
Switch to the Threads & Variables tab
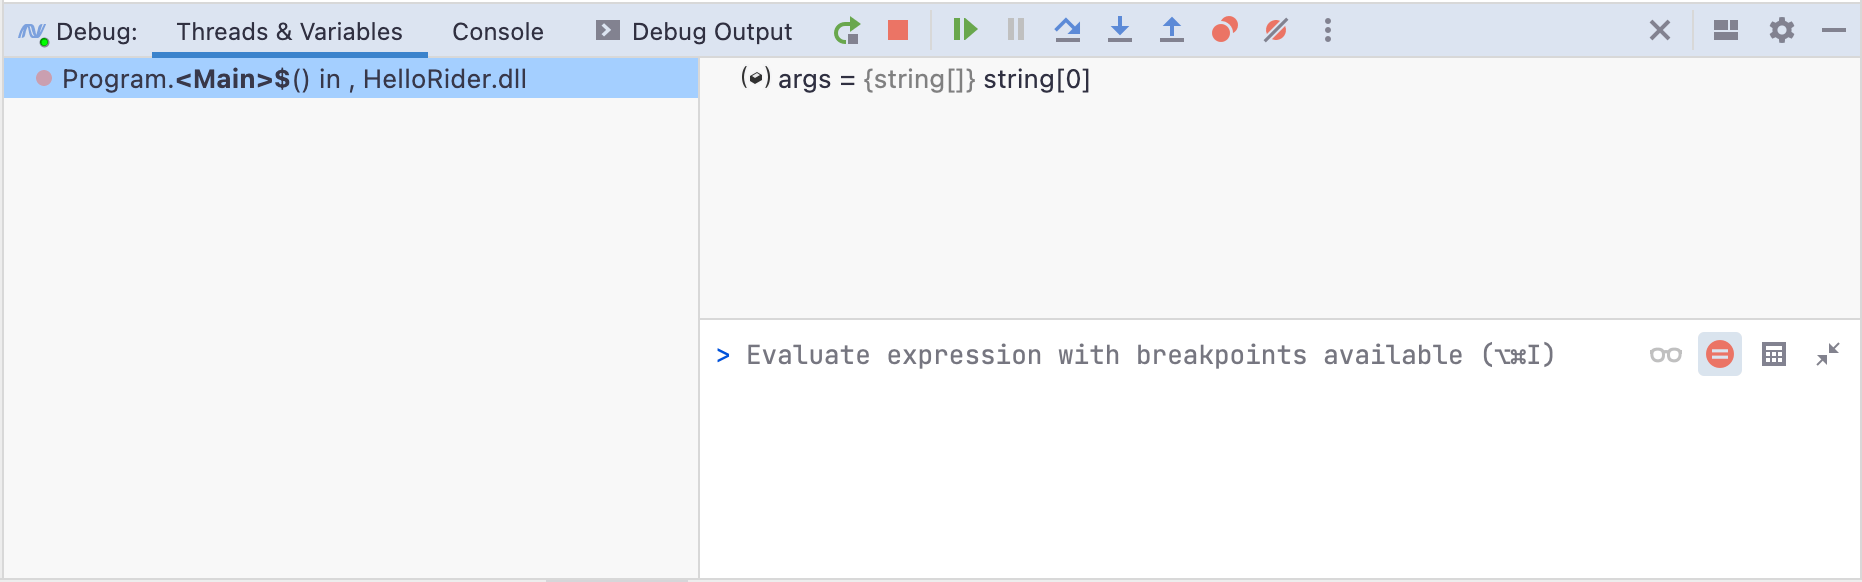pyautogui.click(x=289, y=32)
